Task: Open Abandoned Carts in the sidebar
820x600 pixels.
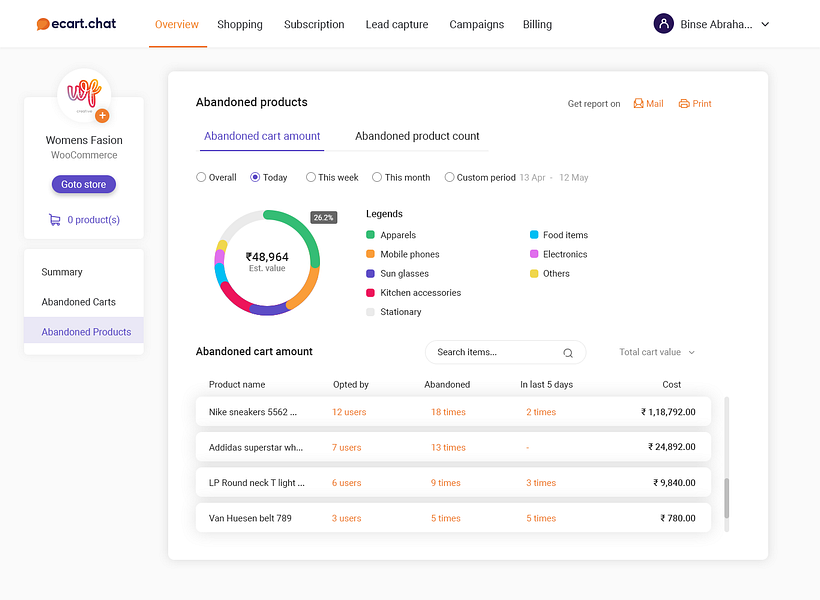Action: click(78, 302)
